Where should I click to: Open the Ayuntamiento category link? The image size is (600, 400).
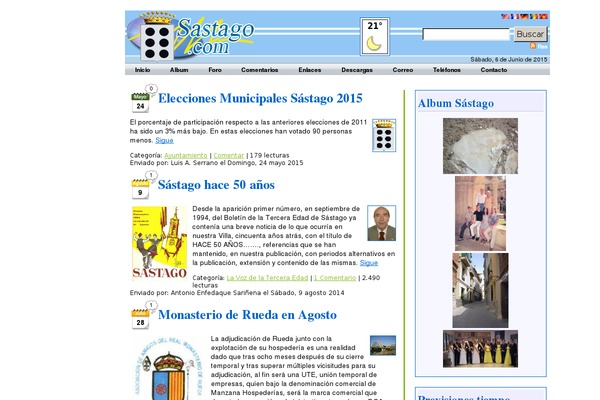[186, 155]
